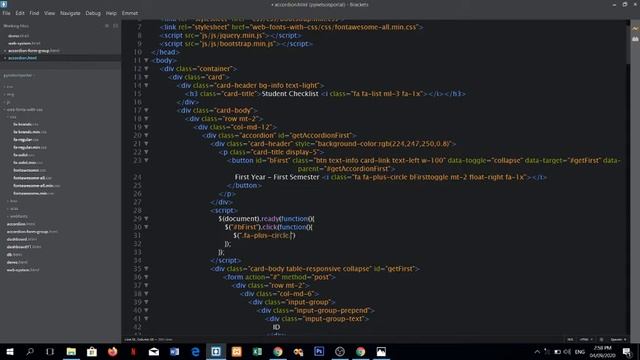The height and width of the screenshot is (360, 640).
Task: Open Photoshop from the taskbar
Action: [x=319, y=351]
